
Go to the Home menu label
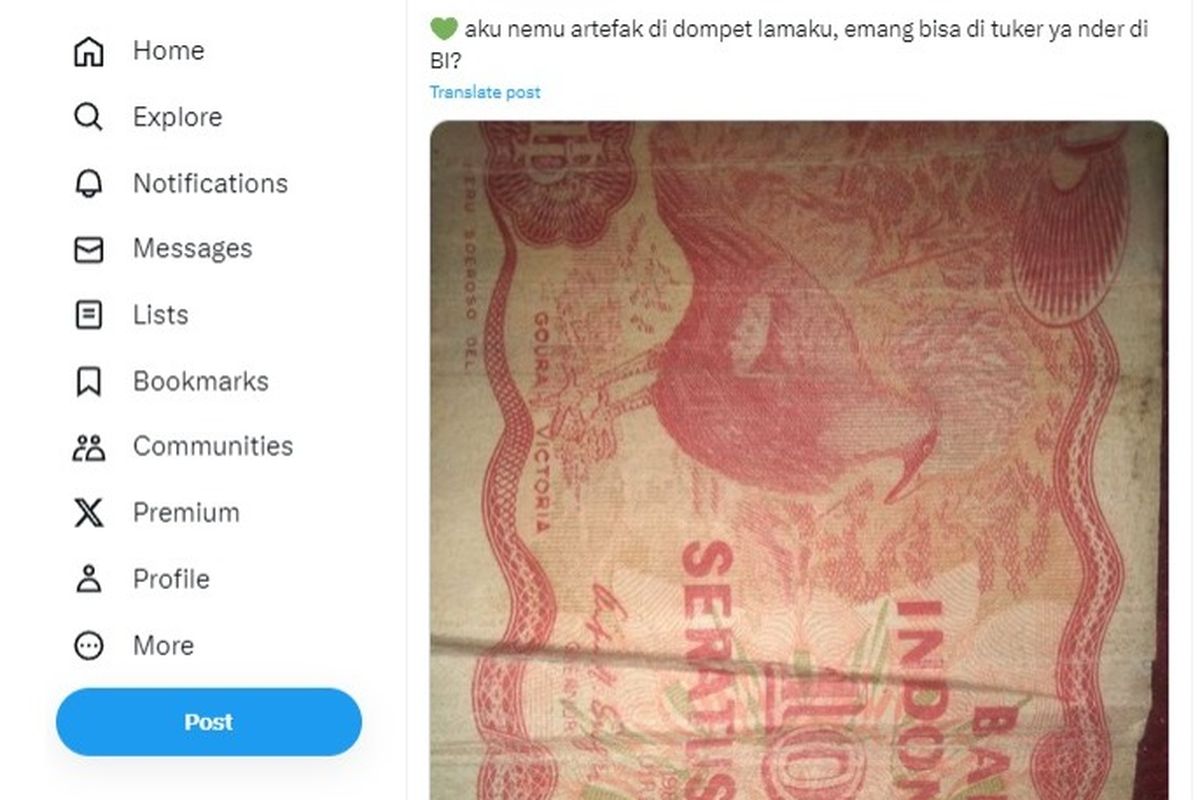coord(168,51)
